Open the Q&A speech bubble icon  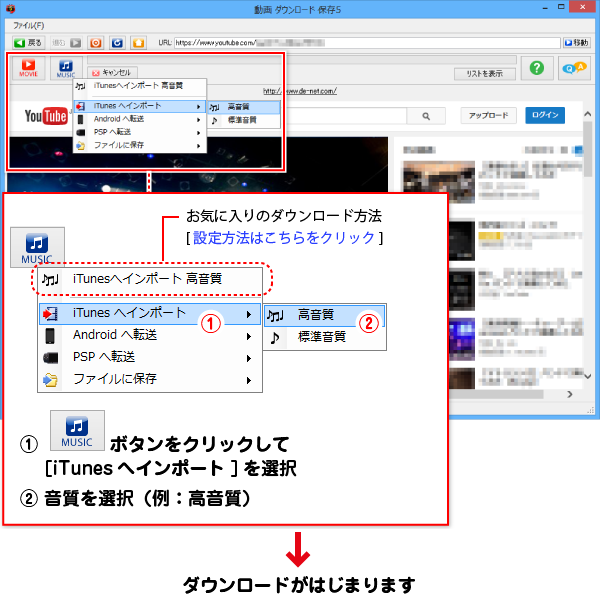coord(574,68)
